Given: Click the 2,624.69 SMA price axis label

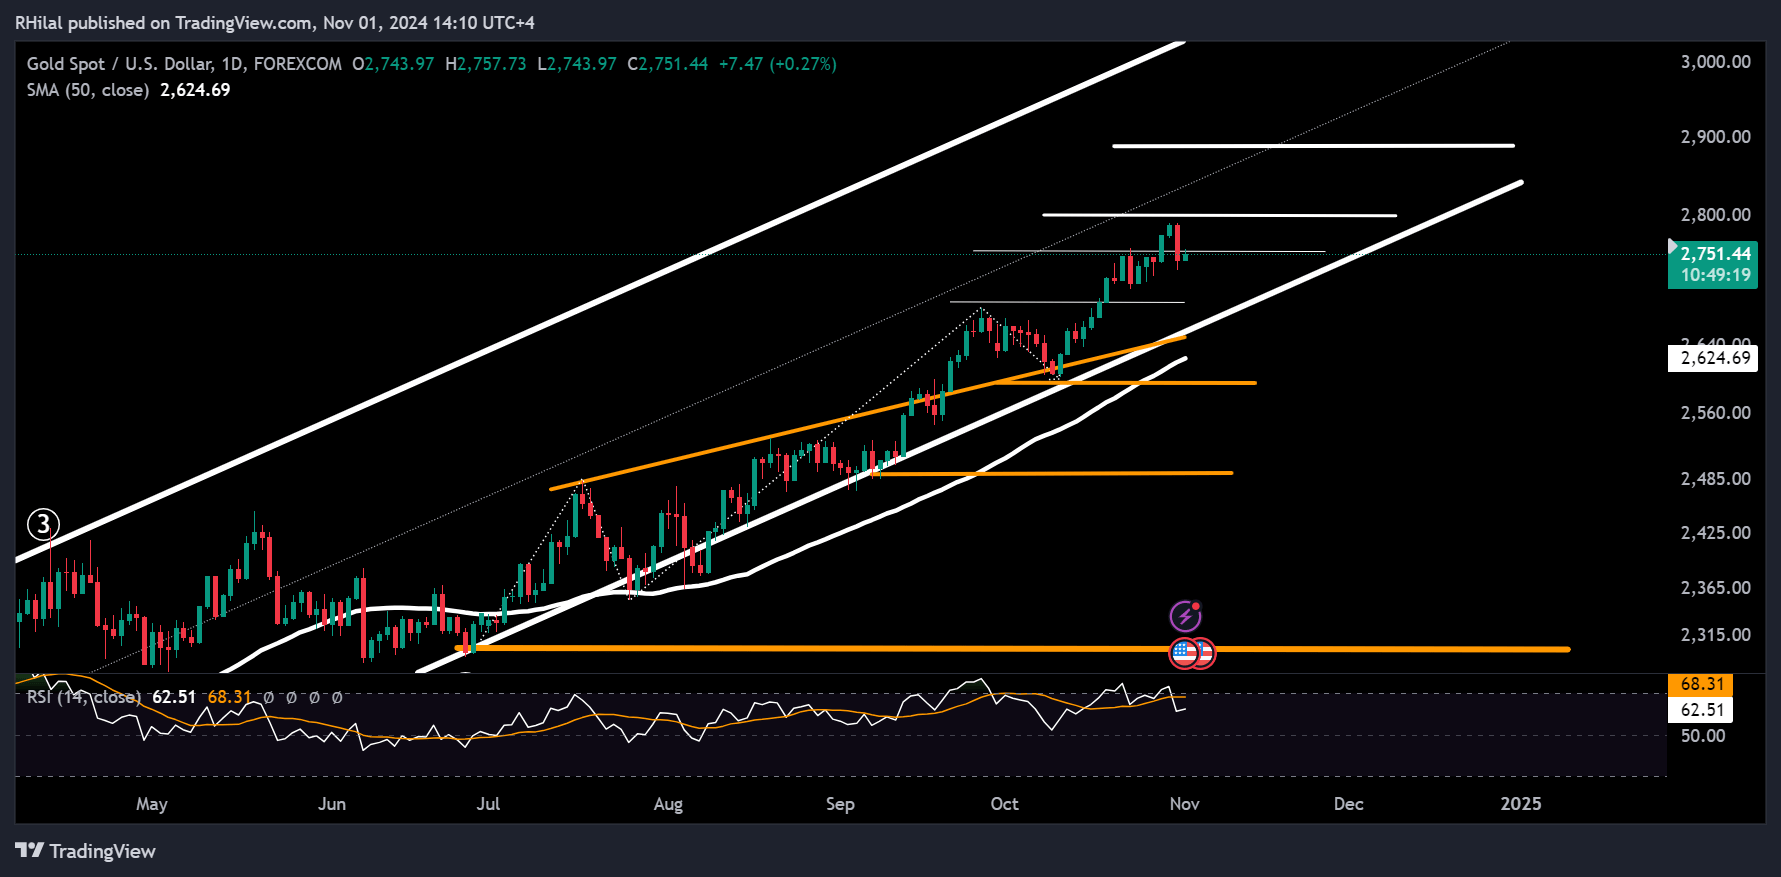Looking at the screenshot, I should 1713,358.
